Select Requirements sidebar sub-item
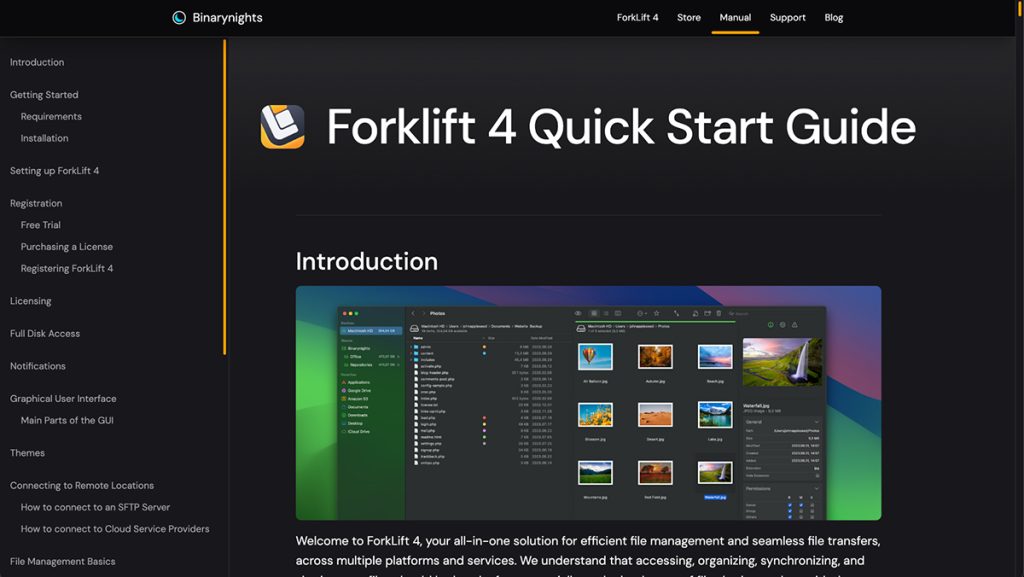Viewport: 1024px width, 577px height. (51, 117)
